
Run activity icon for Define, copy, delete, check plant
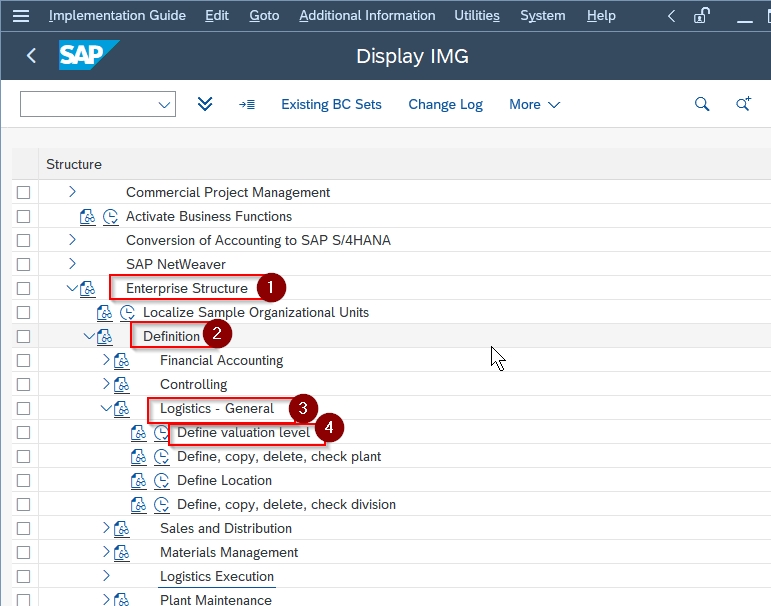pos(162,457)
